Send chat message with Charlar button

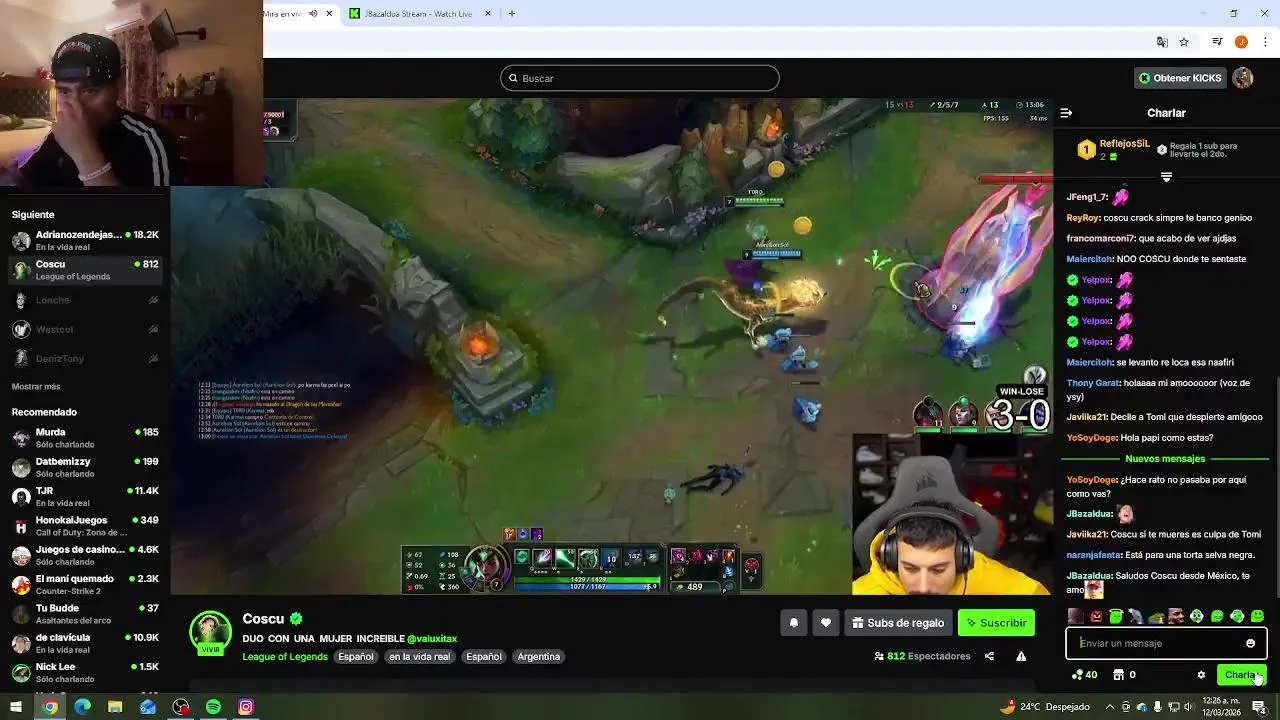point(1242,675)
